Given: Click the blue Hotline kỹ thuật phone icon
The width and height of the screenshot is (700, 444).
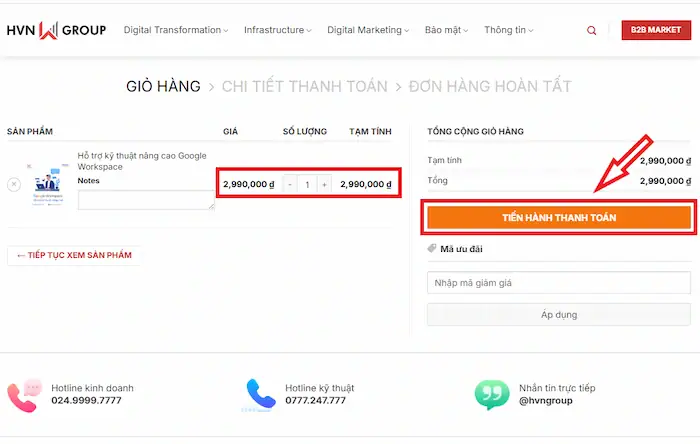Looking at the screenshot, I should [260, 394].
